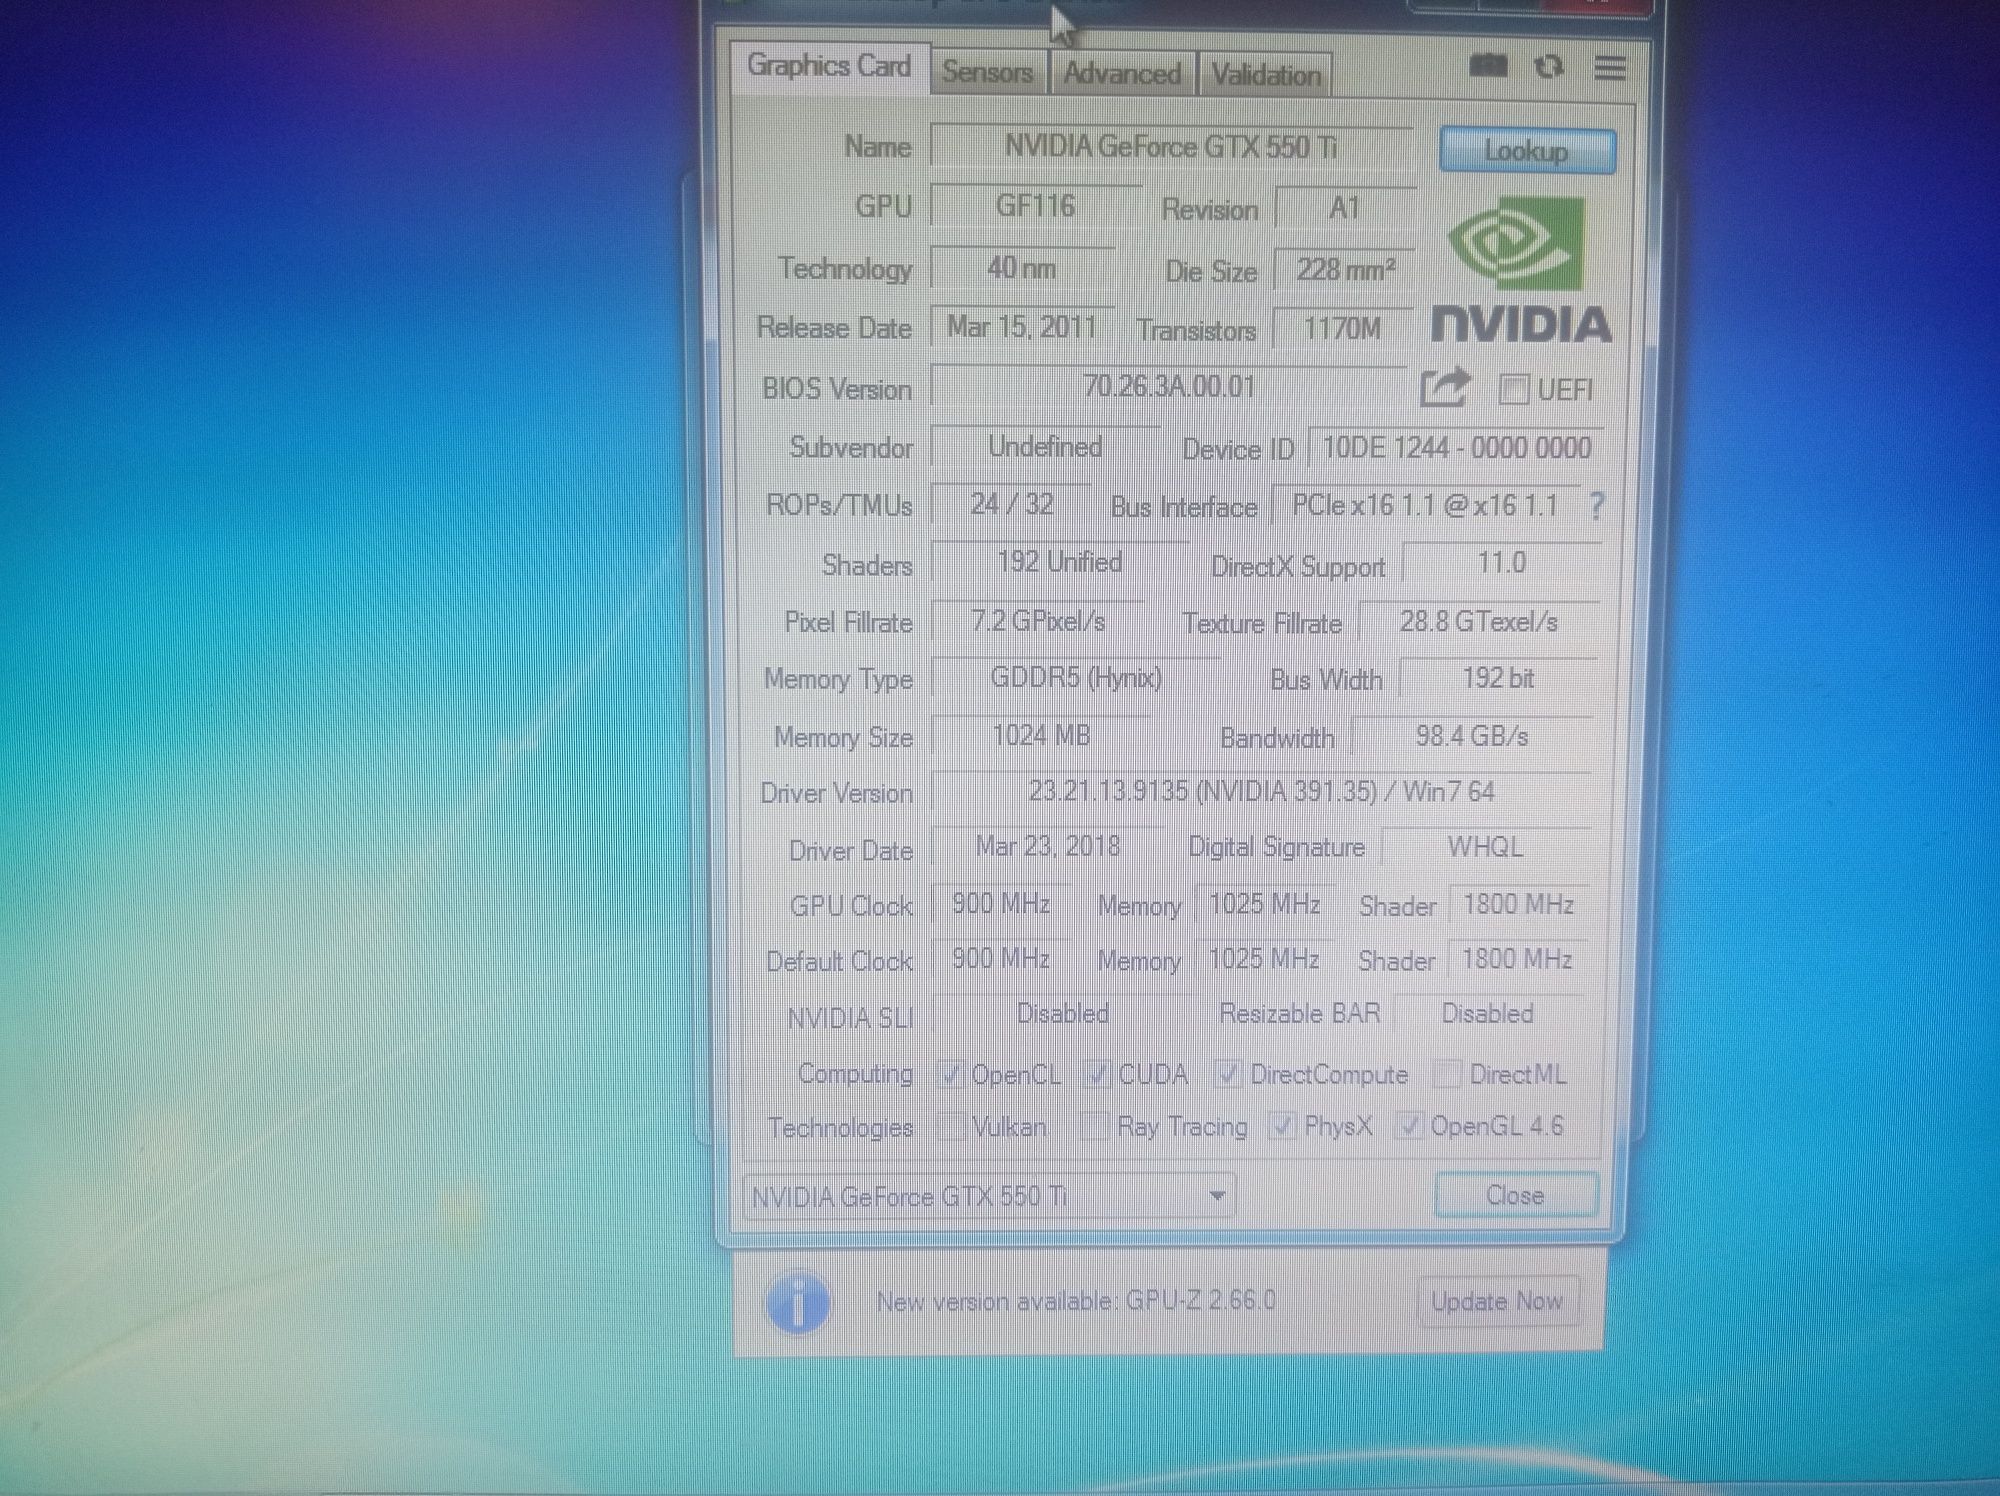Open the hamburger menu icon

click(1610, 67)
